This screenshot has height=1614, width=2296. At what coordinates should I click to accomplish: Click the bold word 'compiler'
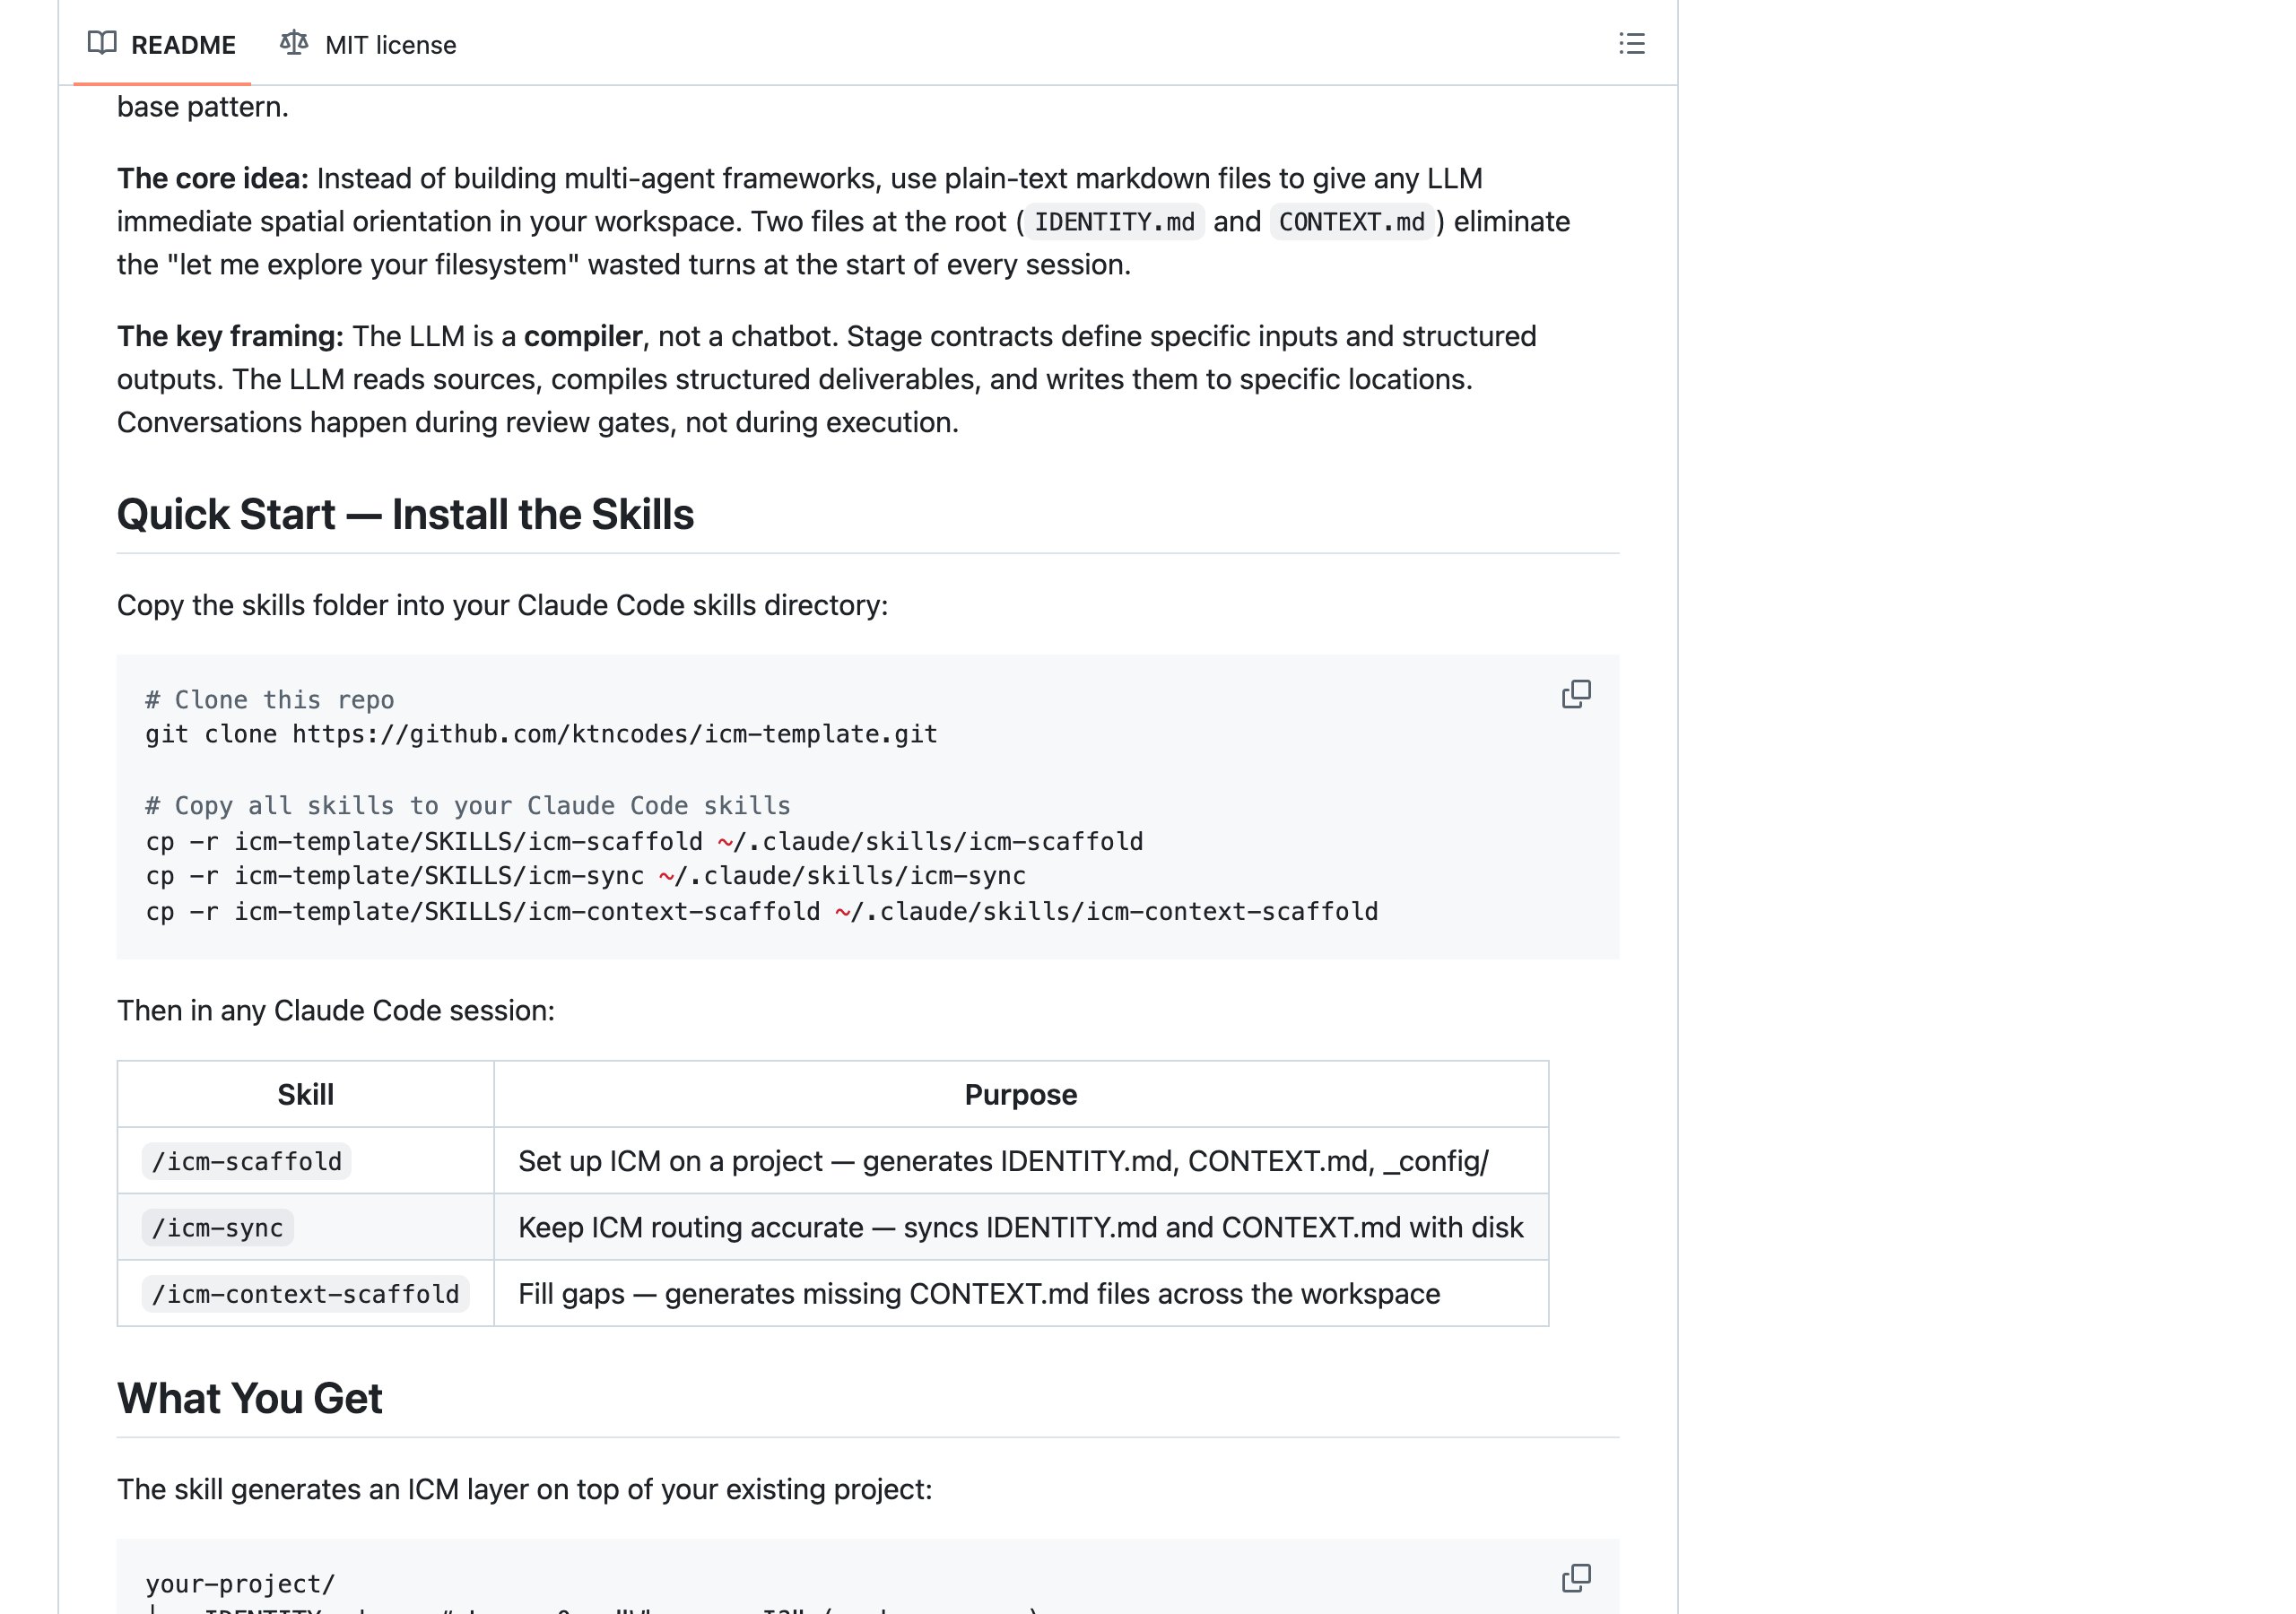583,336
